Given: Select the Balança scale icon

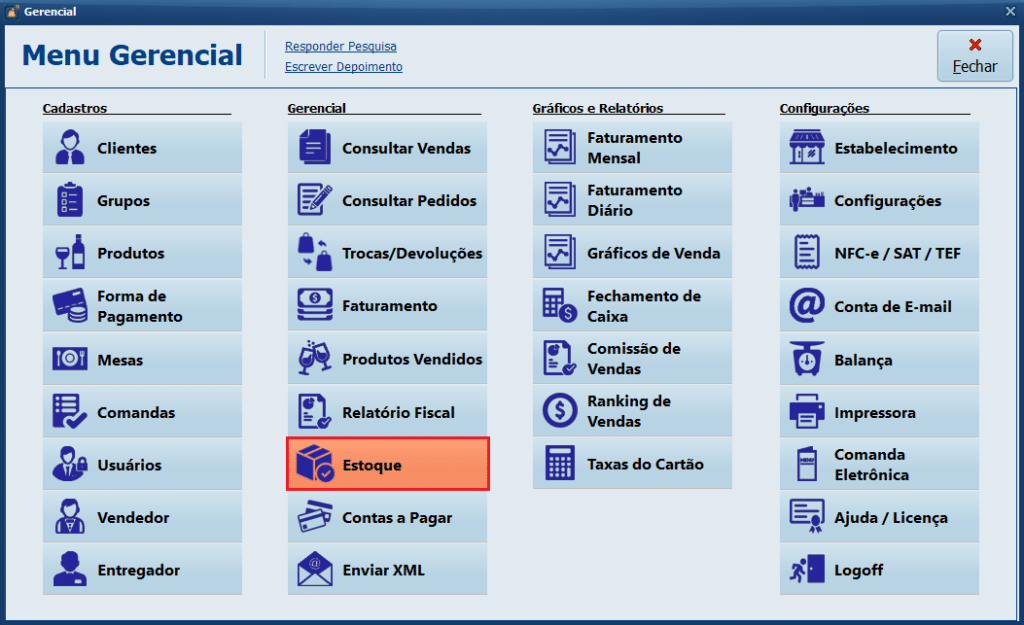Looking at the screenshot, I should coord(807,359).
